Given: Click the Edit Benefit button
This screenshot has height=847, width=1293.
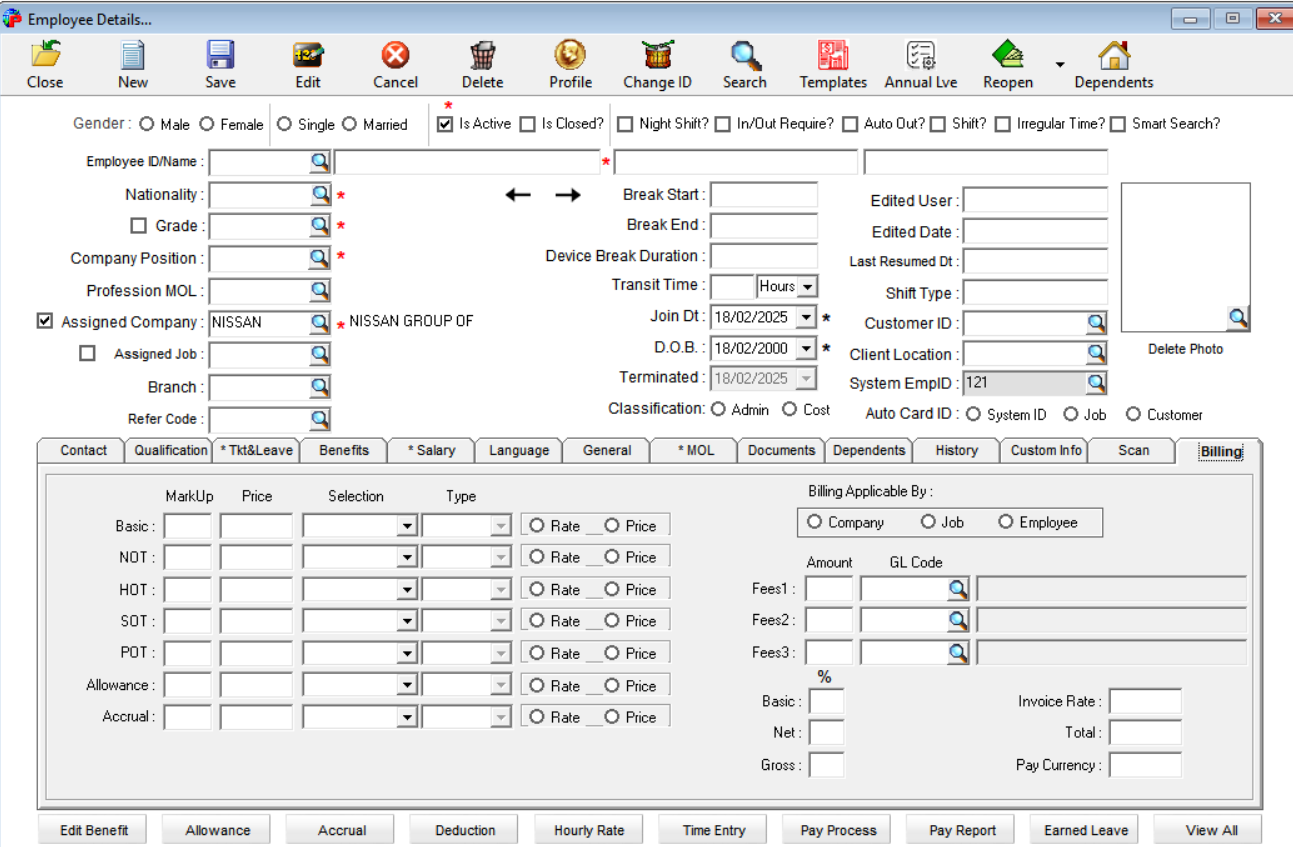Looking at the screenshot, I should coord(94,830).
